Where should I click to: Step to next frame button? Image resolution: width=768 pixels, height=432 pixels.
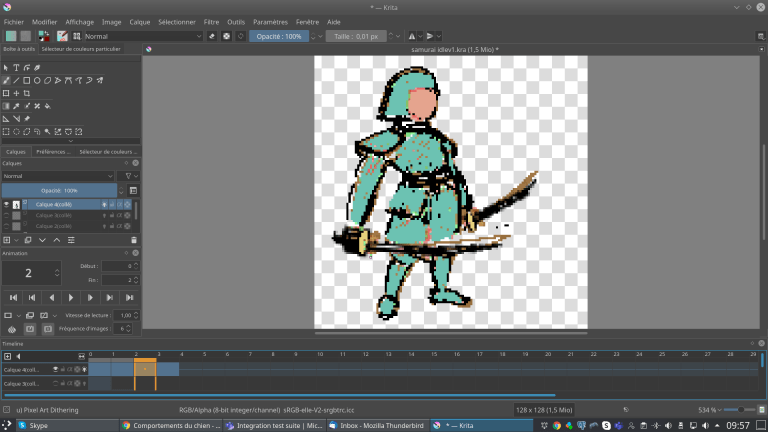(90, 298)
